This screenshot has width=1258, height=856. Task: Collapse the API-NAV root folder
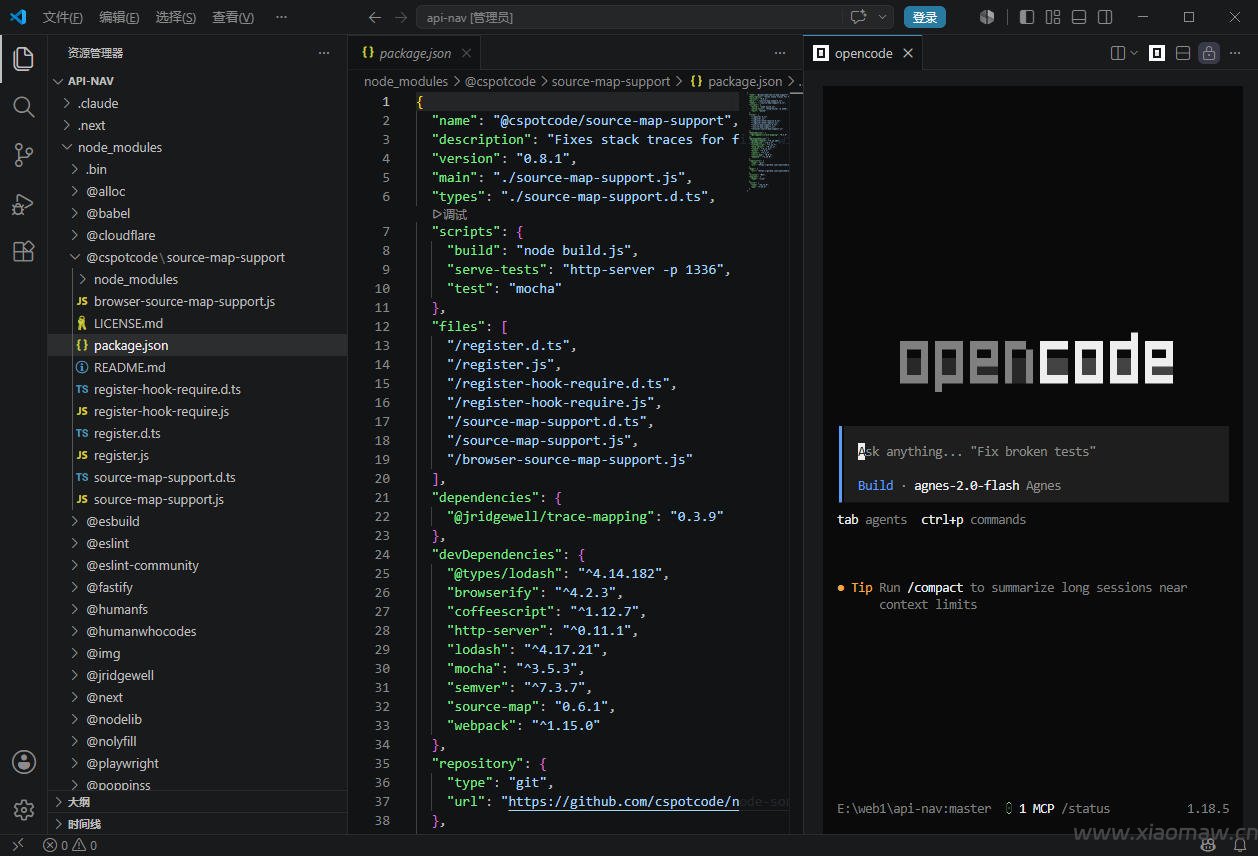(x=198, y=81)
